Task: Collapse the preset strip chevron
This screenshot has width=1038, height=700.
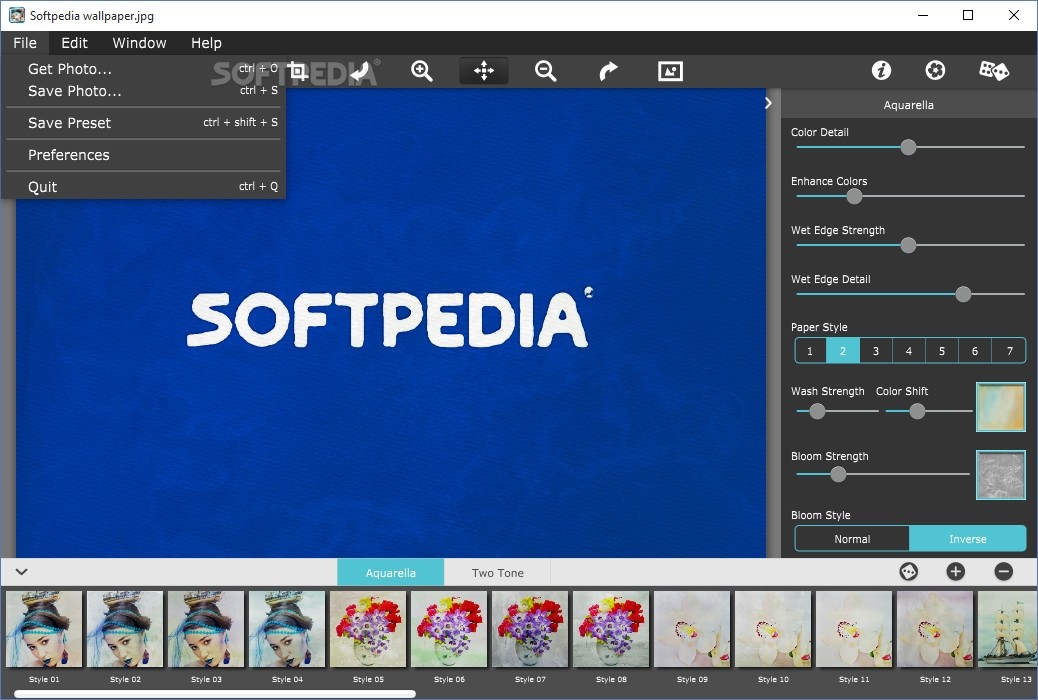Action: (21, 572)
